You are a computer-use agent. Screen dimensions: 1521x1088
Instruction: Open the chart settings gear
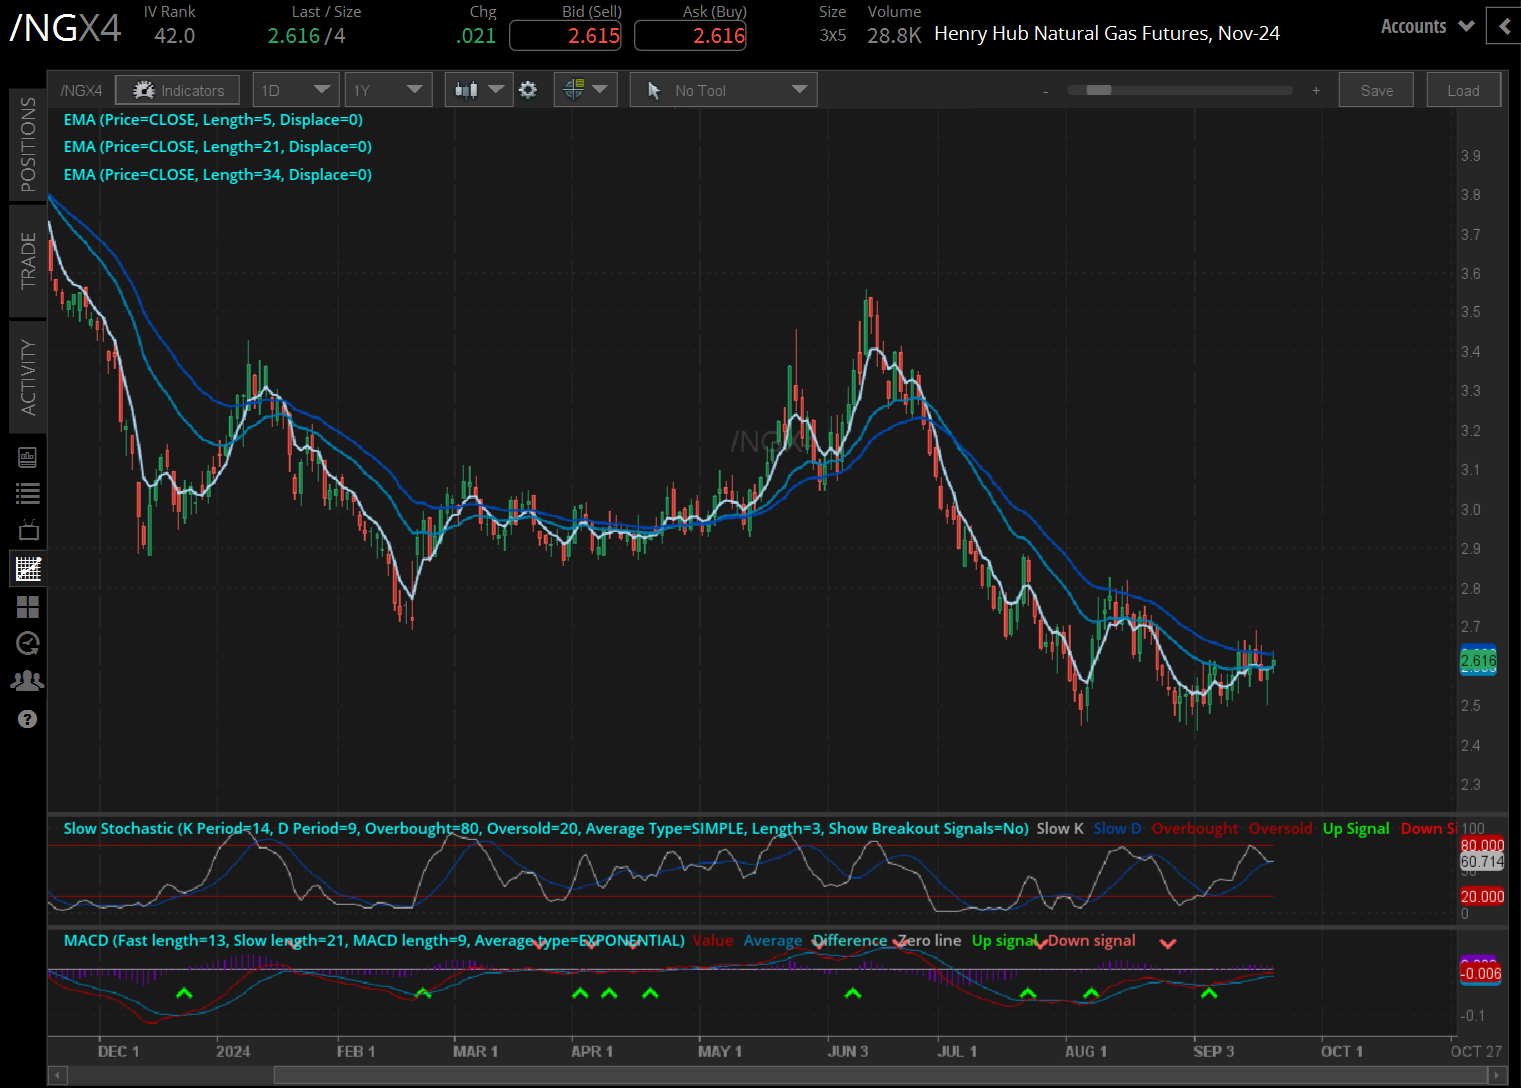point(528,89)
